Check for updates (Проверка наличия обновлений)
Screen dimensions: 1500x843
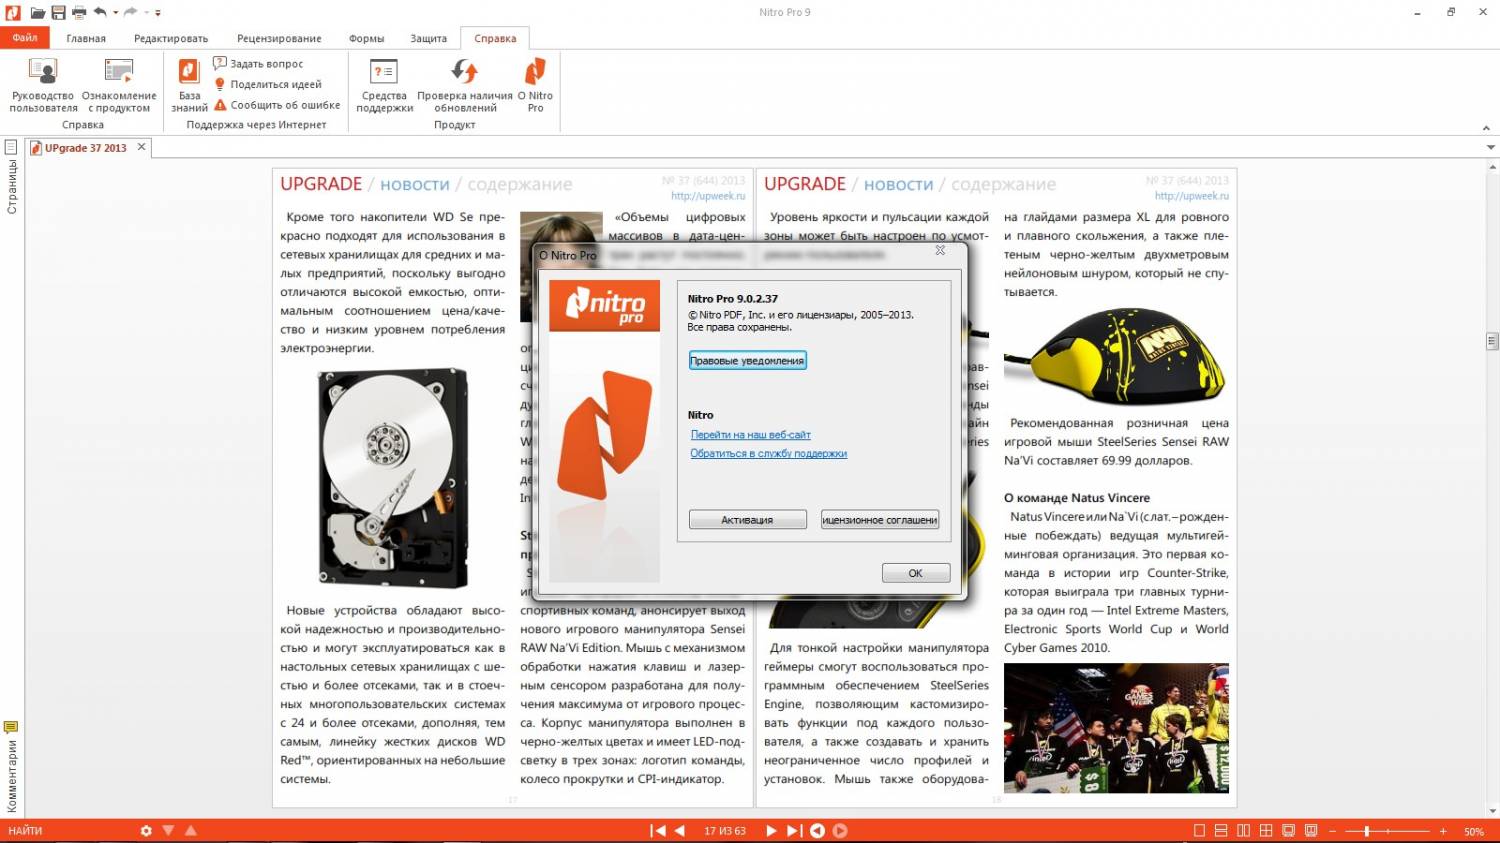coord(464,85)
